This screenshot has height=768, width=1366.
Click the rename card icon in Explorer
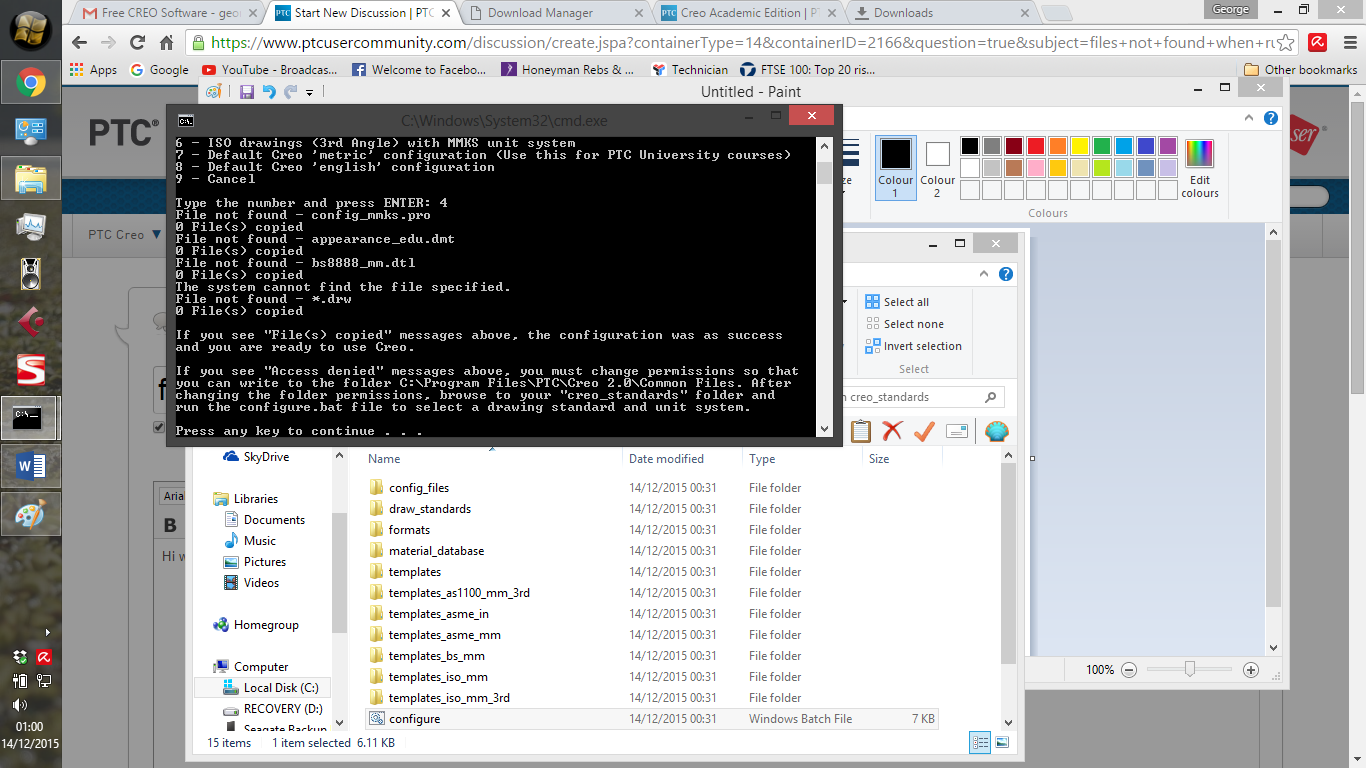[x=957, y=432]
